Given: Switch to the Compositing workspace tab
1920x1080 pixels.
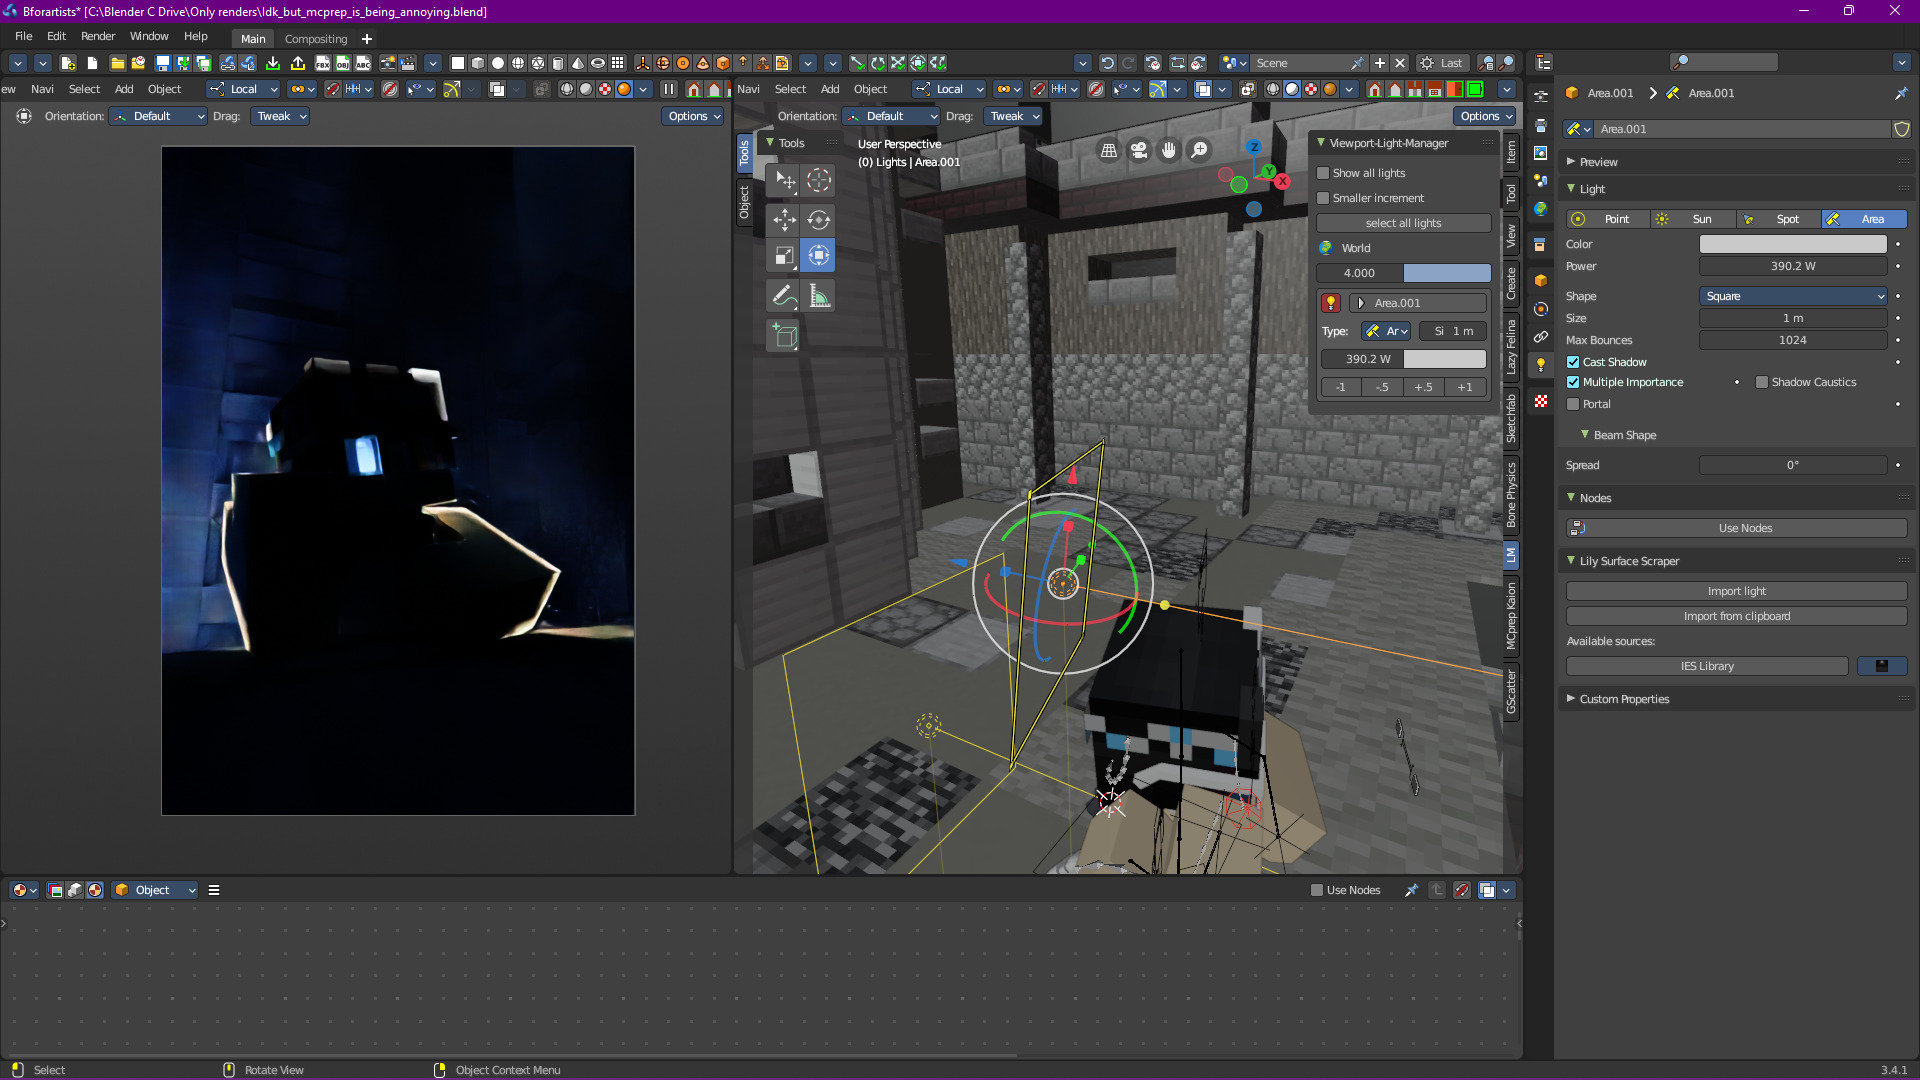Looking at the screenshot, I should click(x=316, y=39).
